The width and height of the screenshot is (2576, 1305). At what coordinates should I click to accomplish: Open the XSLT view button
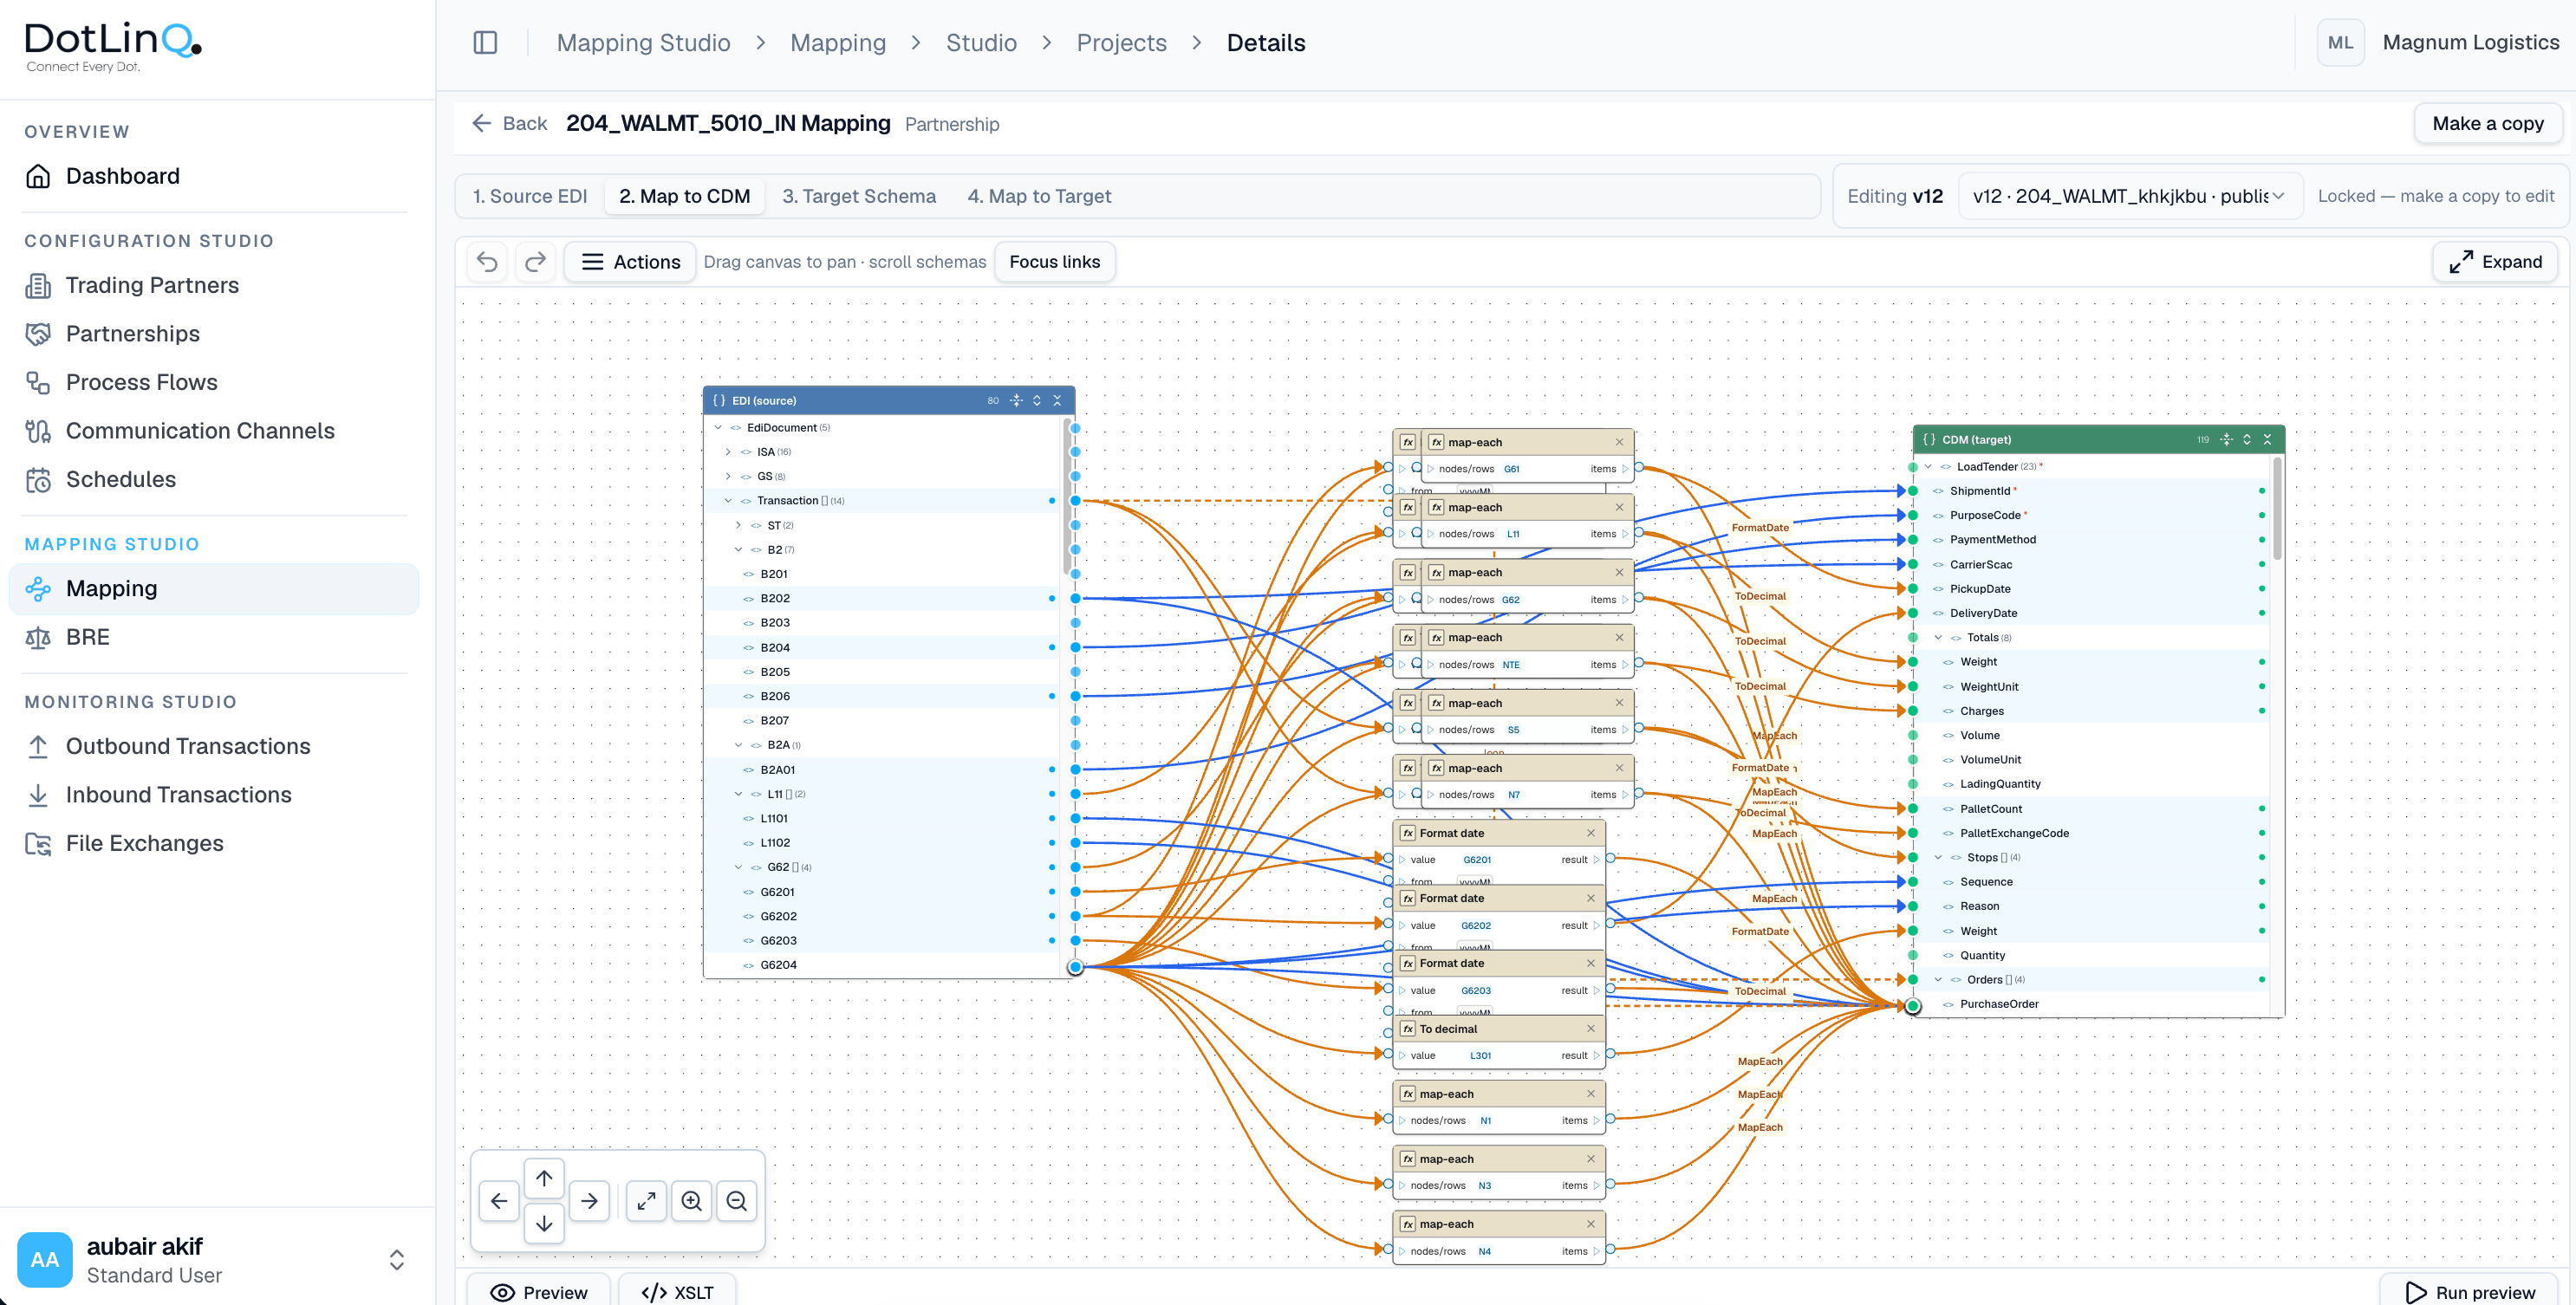coord(677,1292)
